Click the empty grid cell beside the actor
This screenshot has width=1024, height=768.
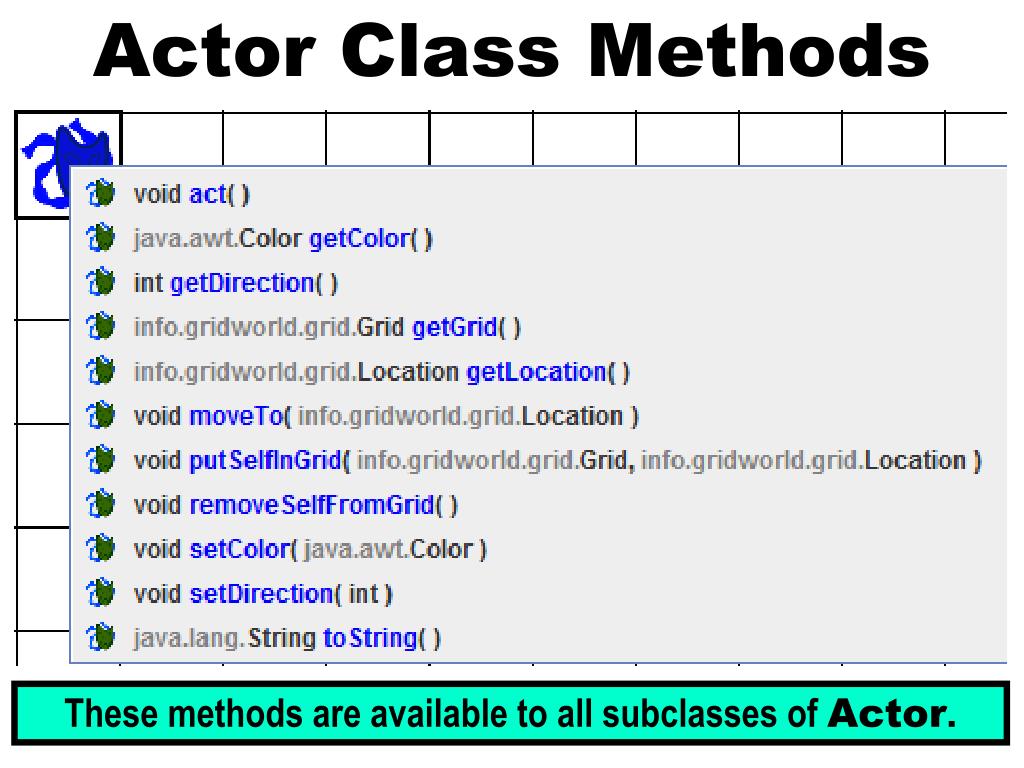[x=172, y=139]
